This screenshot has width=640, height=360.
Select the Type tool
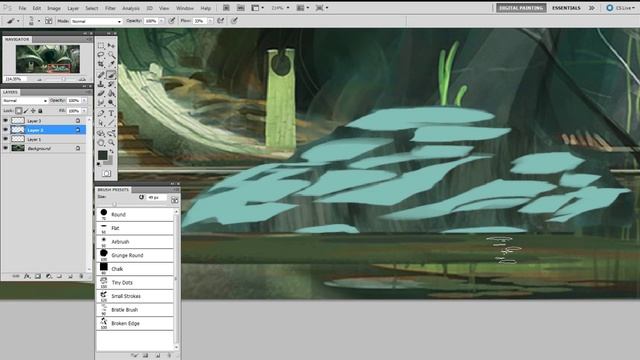[111, 113]
